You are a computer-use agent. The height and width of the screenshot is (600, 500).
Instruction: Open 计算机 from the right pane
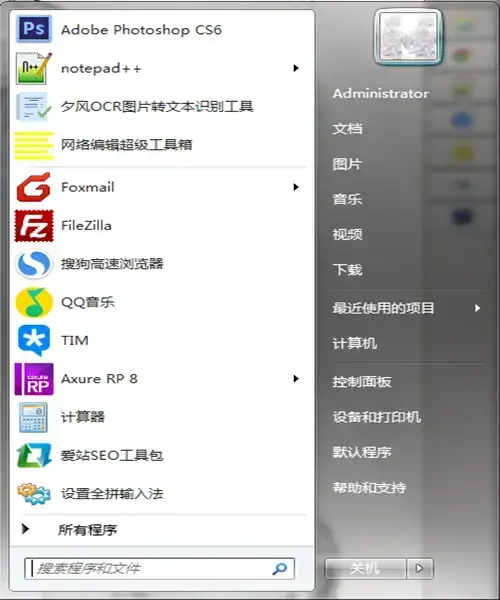pyautogui.click(x=355, y=343)
